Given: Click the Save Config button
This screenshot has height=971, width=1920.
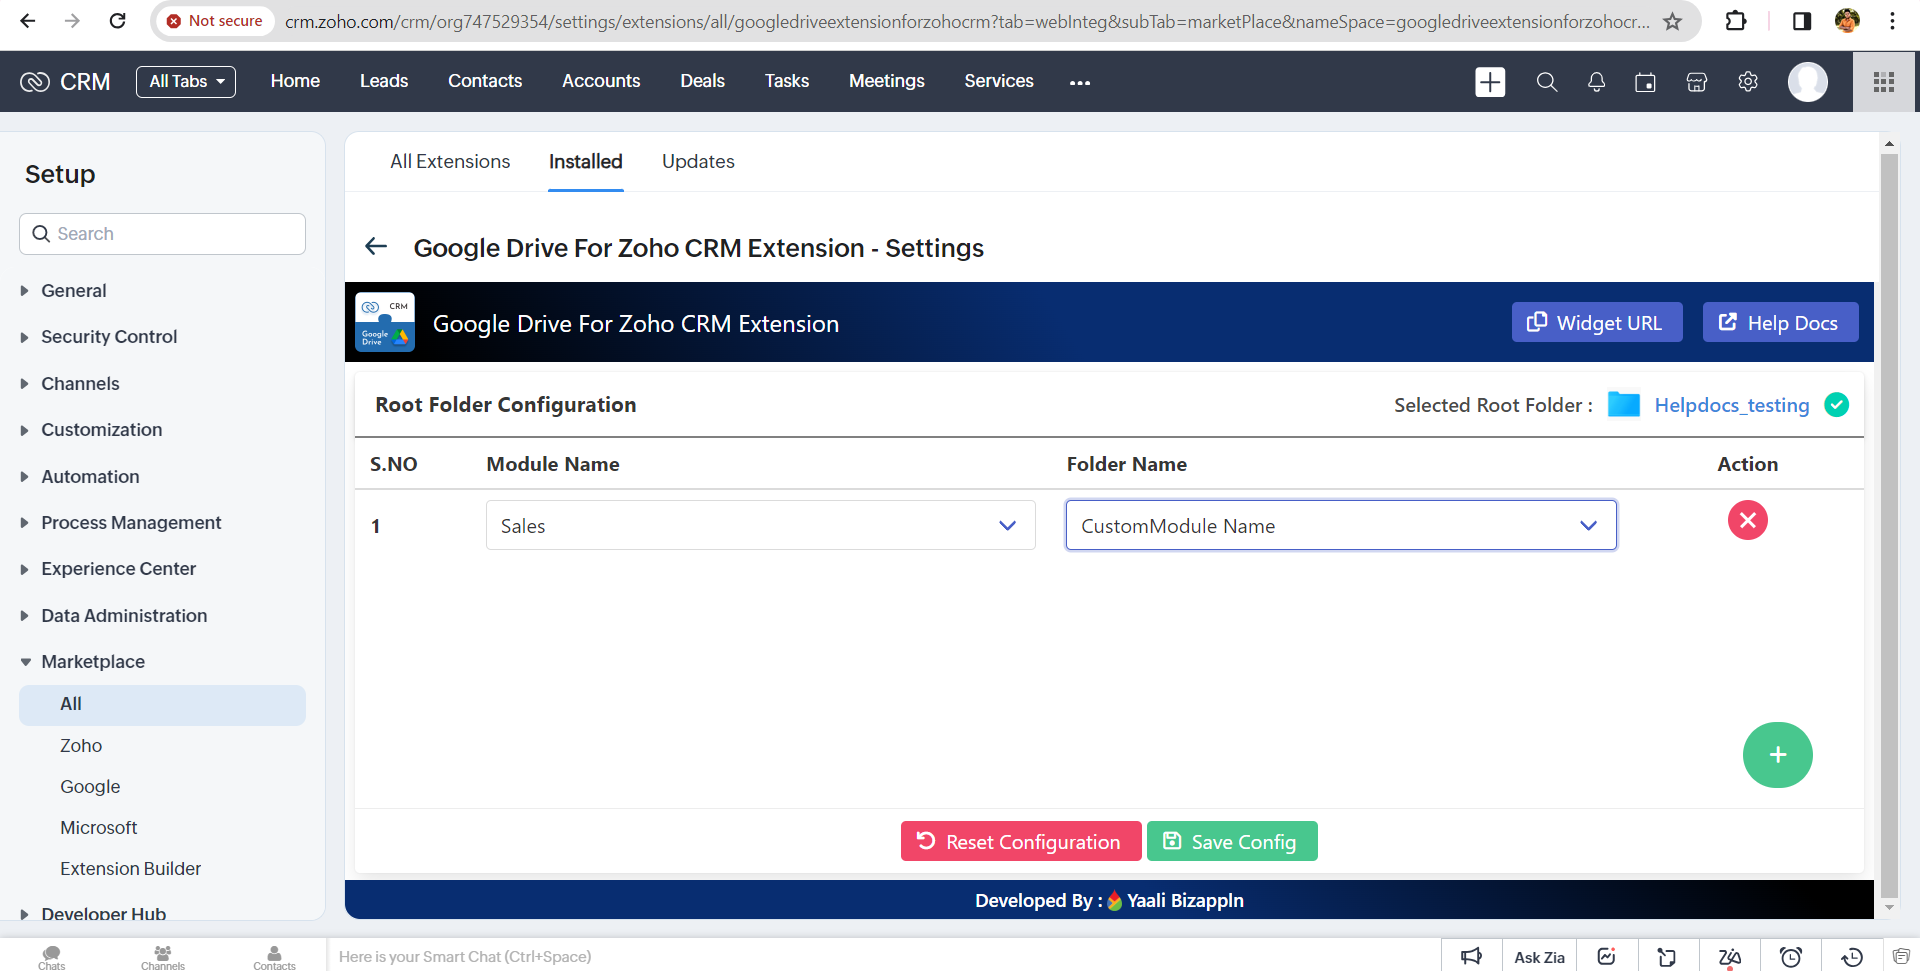Looking at the screenshot, I should click(x=1231, y=842).
